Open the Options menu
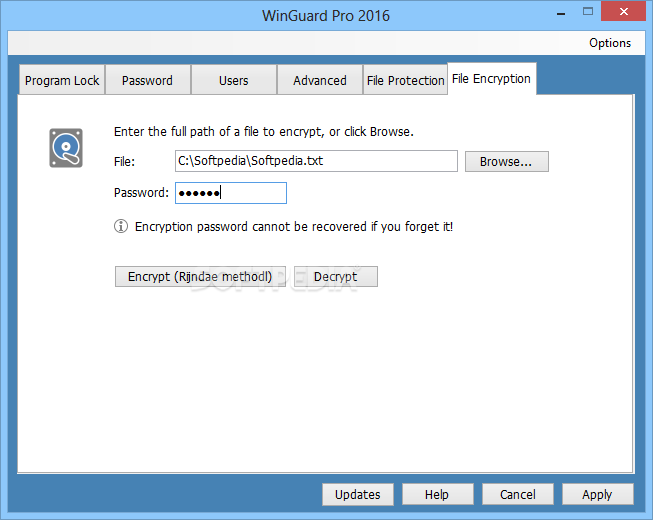The height and width of the screenshot is (520, 653). point(610,43)
